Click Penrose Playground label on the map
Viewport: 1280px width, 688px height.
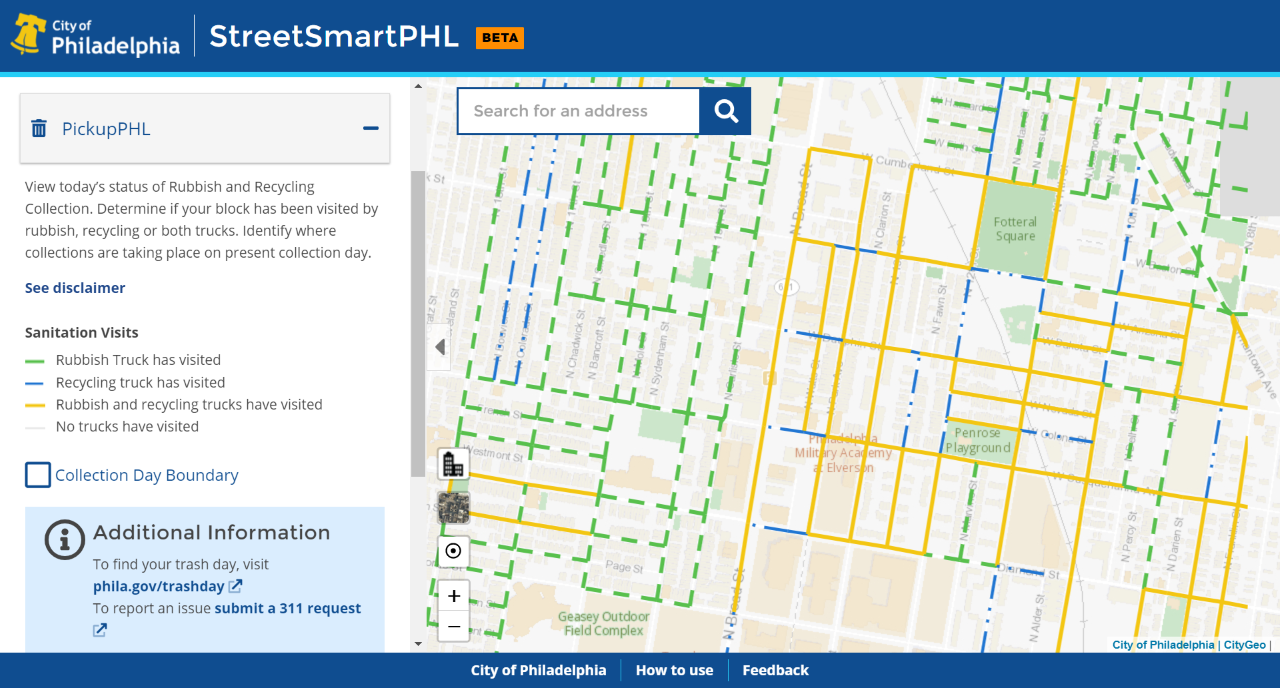tap(978, 440)
